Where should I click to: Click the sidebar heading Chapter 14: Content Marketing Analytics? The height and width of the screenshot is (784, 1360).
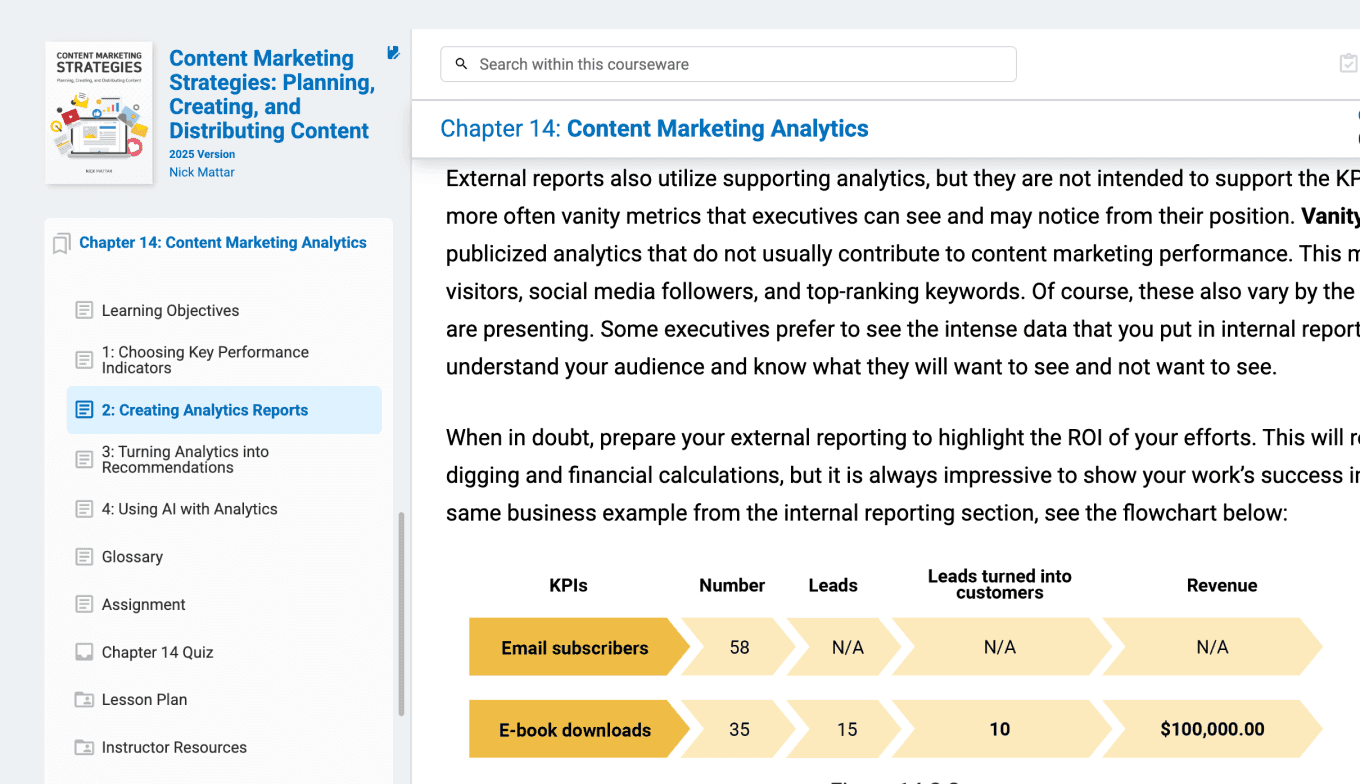click(222, 243)
